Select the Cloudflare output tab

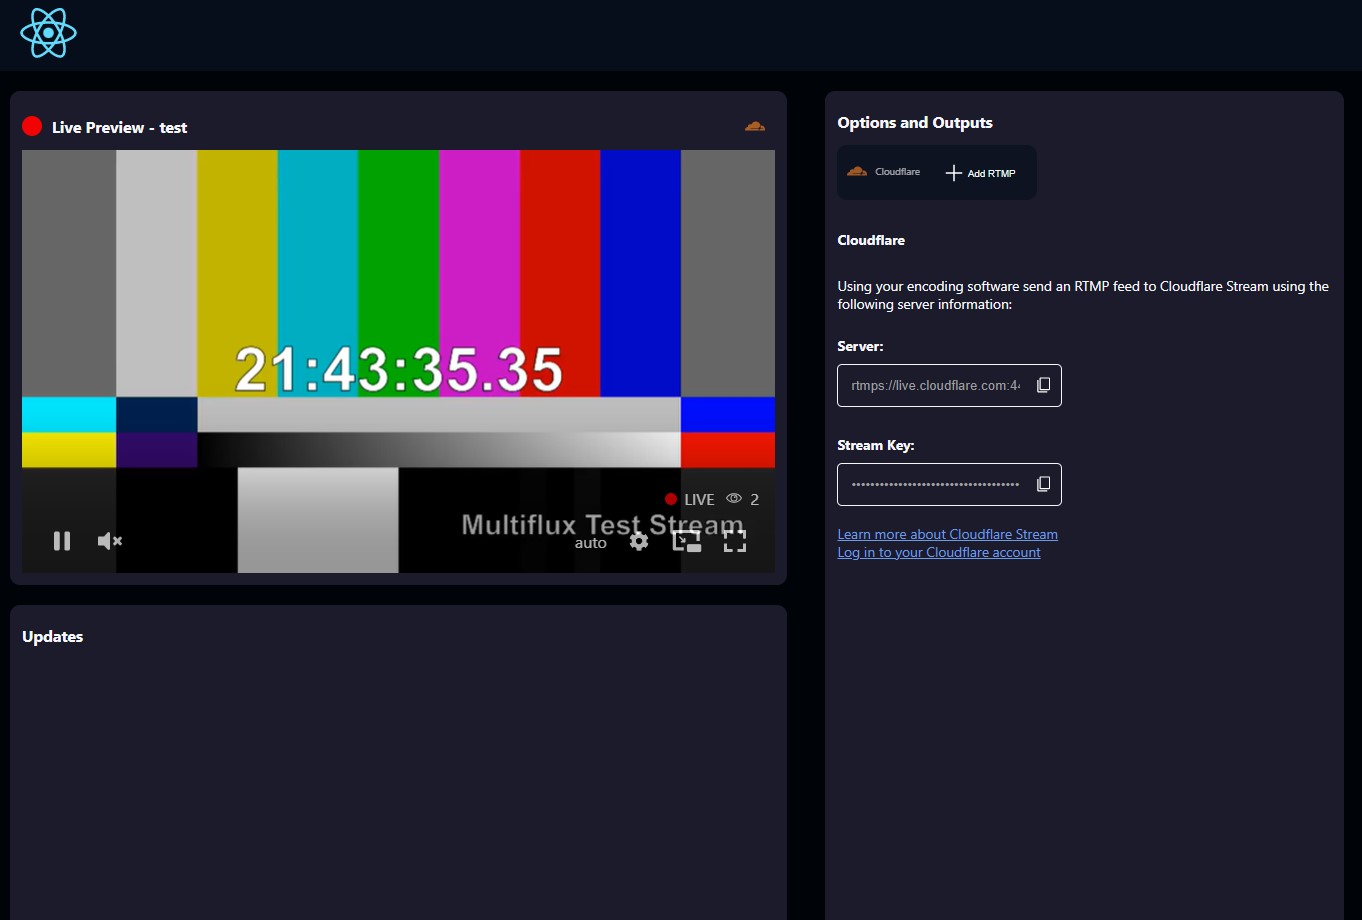point(884,172)
